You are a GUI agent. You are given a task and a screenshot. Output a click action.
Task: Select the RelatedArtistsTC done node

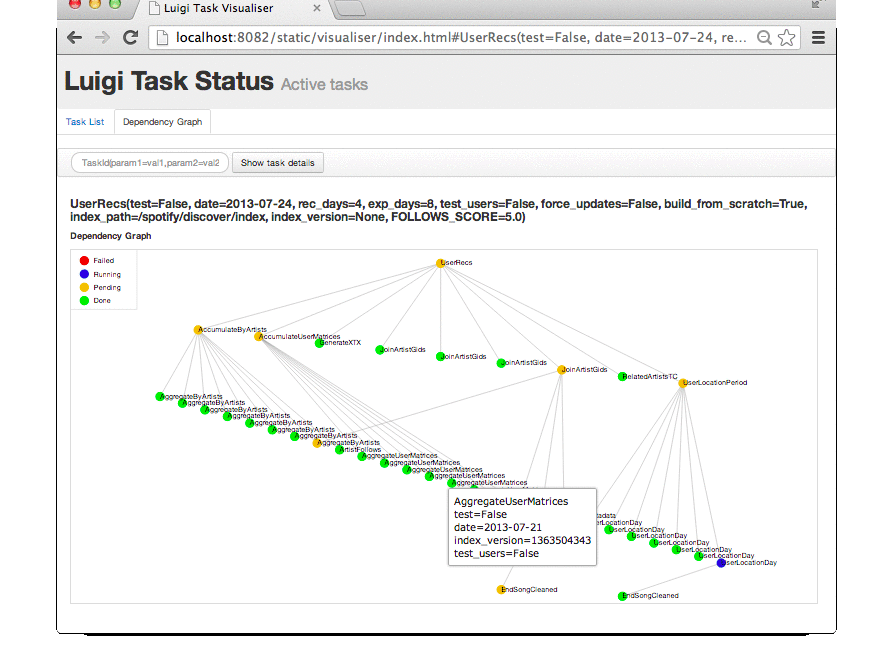pyautogui.click(x=622, y=376)
